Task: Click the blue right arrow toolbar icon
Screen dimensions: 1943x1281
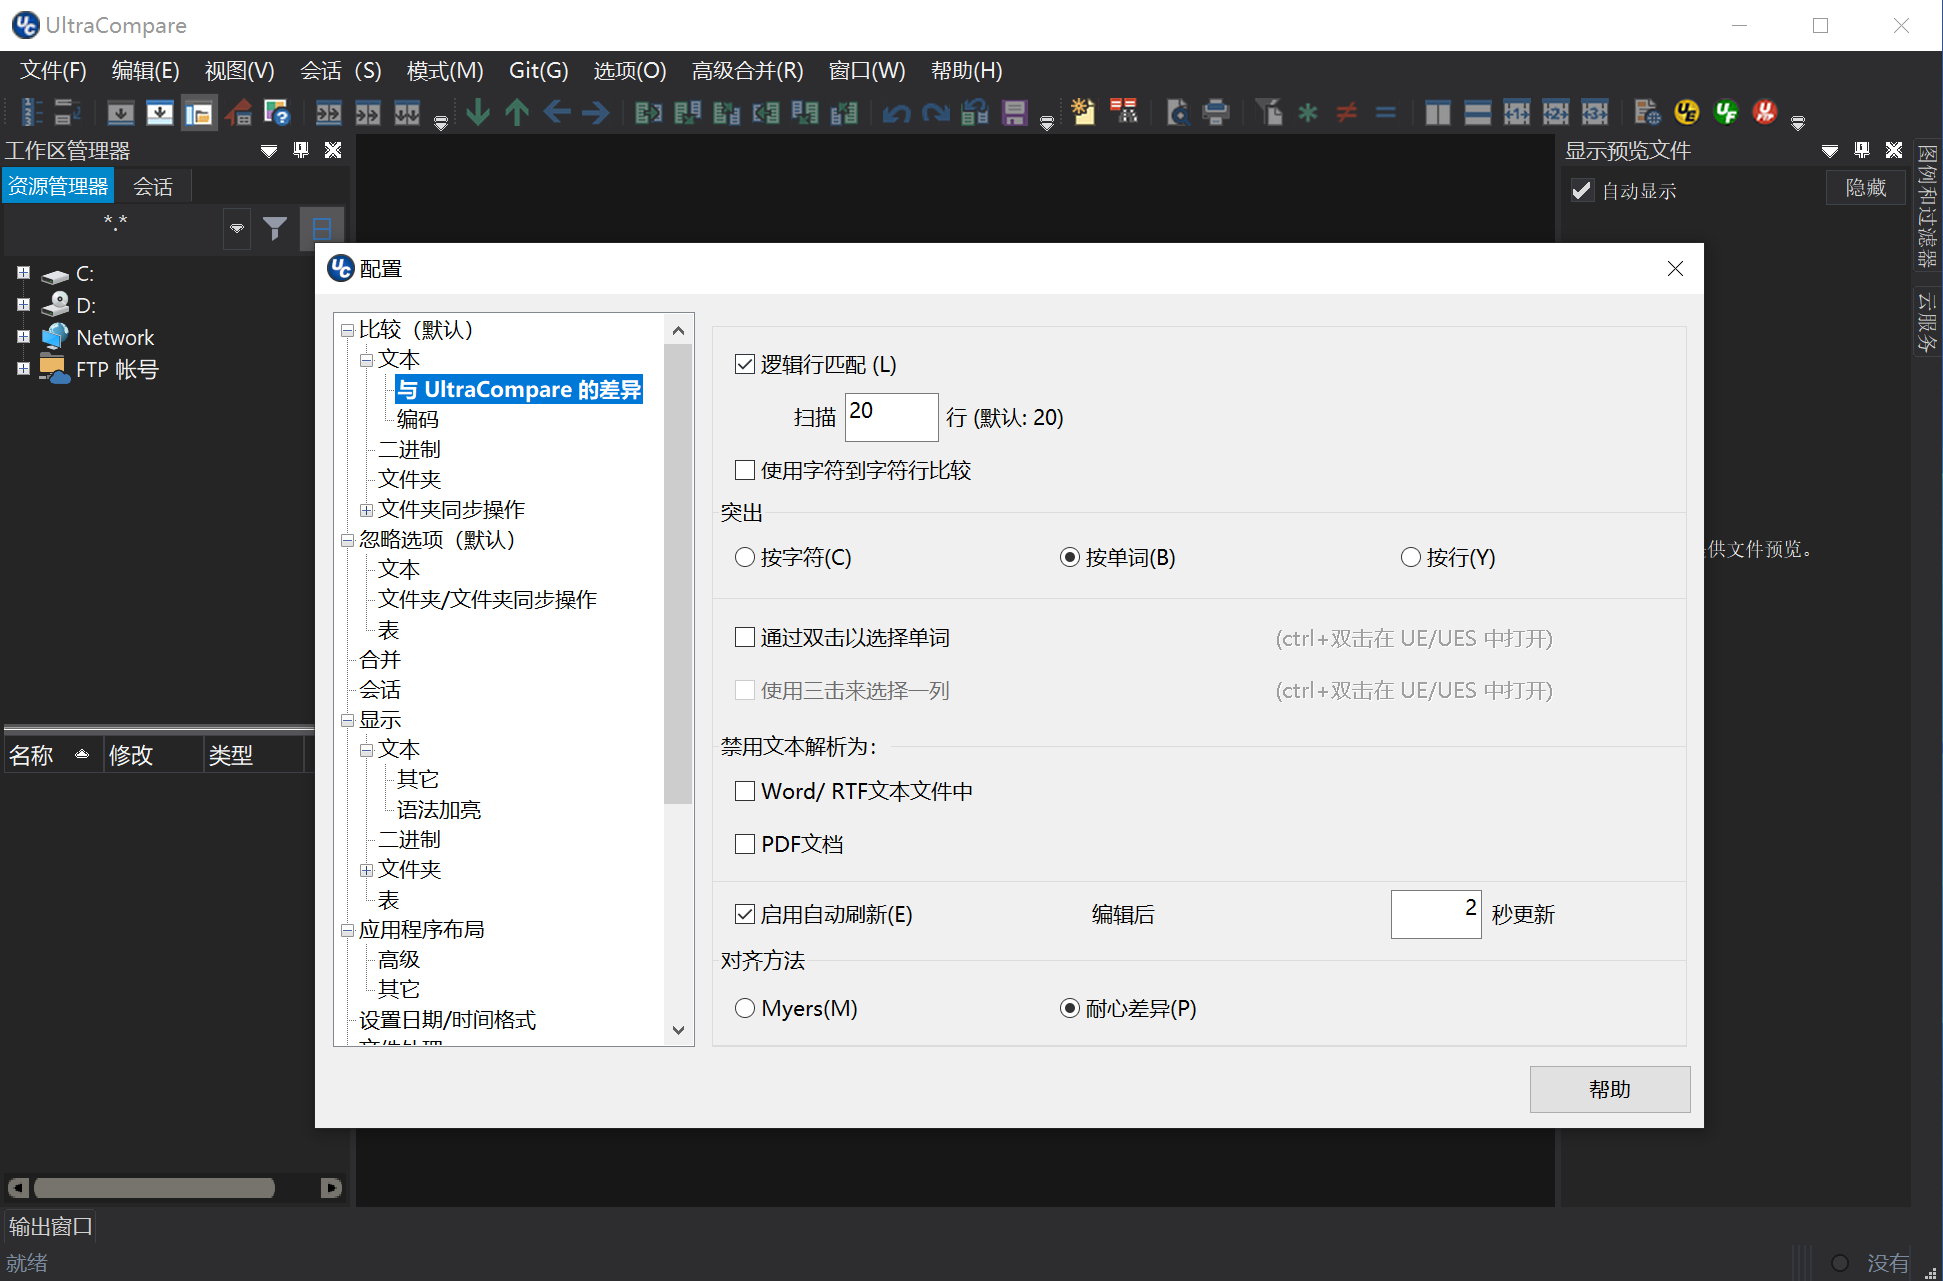Action: coord(596,112)
